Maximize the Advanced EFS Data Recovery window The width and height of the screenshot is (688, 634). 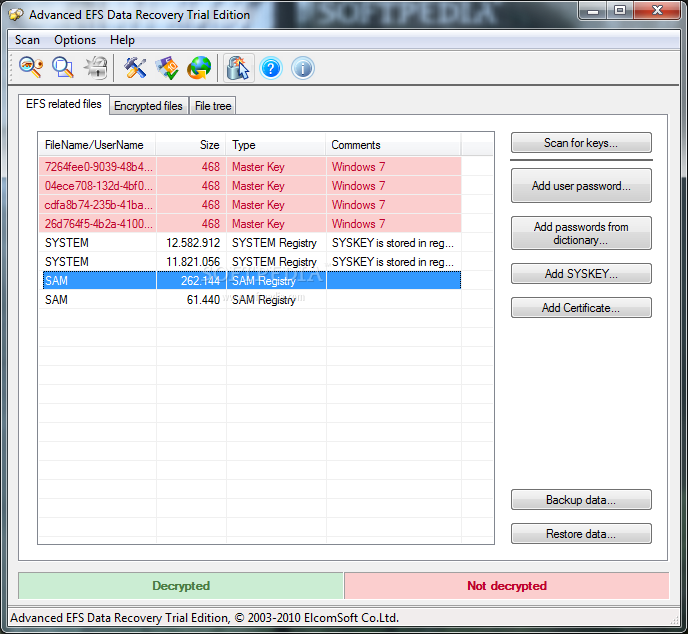tap(620, 11)
